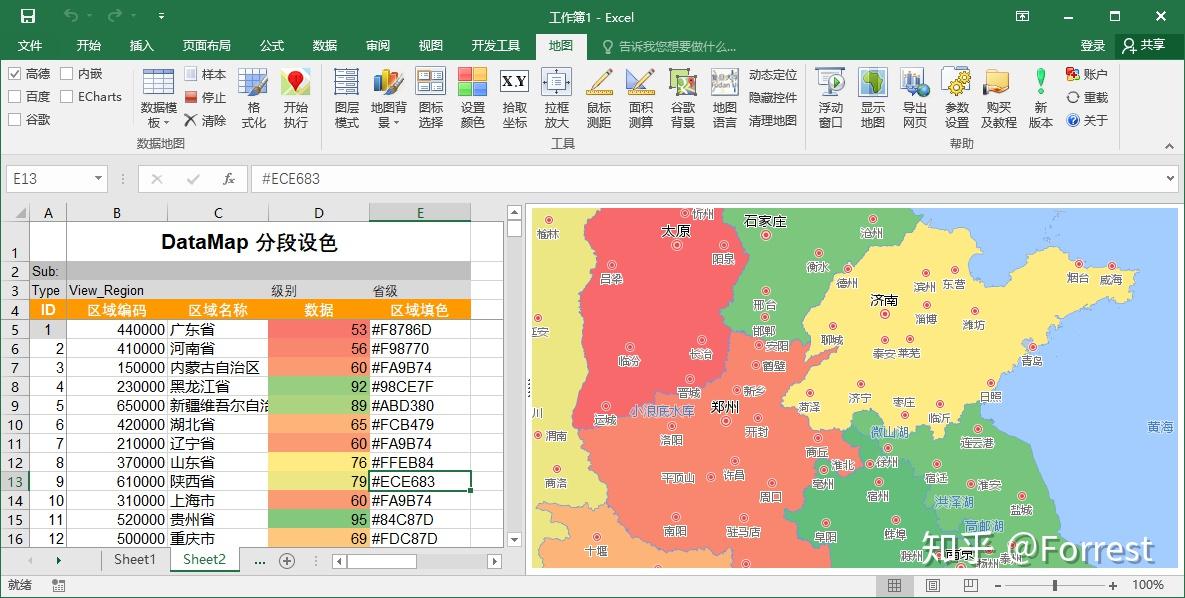Click the 清除 clear button
The image size is (1185, 598).
(x=206, y=120)
